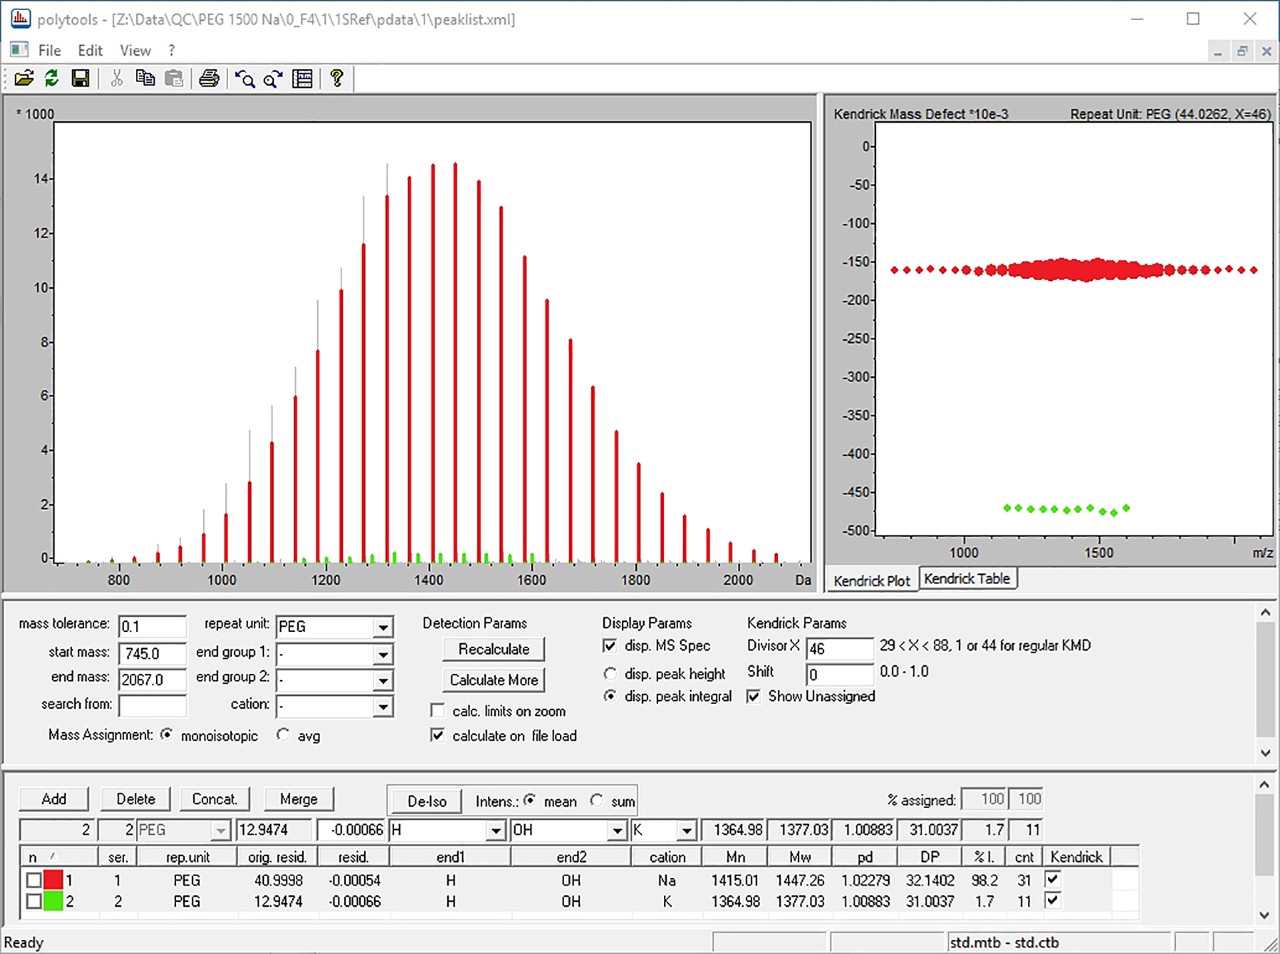
Task: Open the peak table list icon
Action: pos(302,78)
